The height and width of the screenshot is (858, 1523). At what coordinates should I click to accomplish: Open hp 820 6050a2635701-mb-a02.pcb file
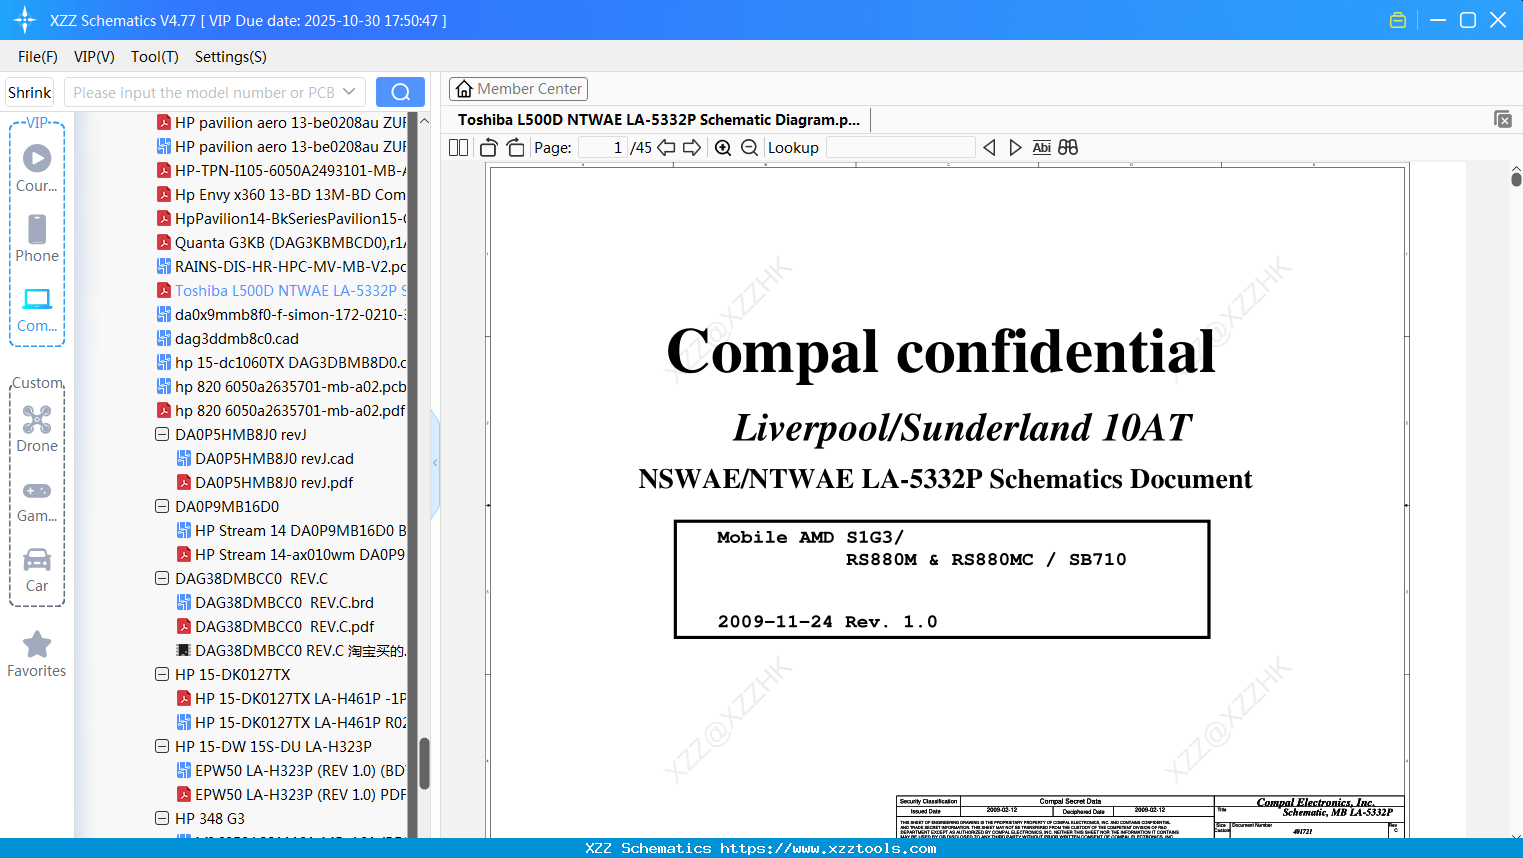(282, 387)
